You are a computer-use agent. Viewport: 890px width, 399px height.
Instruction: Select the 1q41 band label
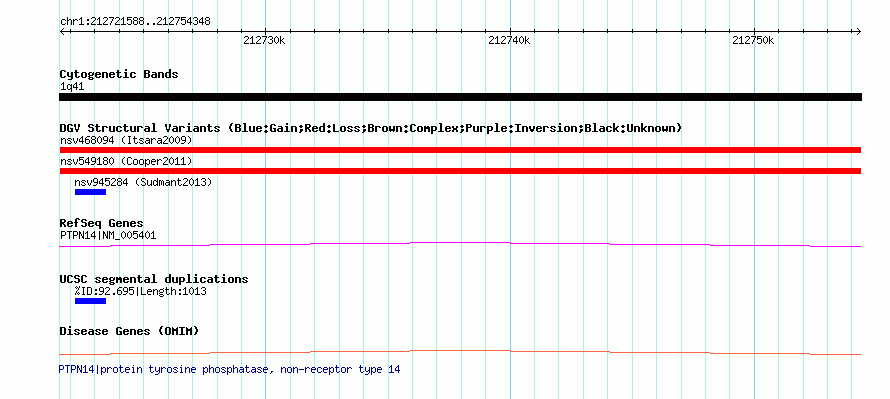pyautogui.click(x=72, y=87)
